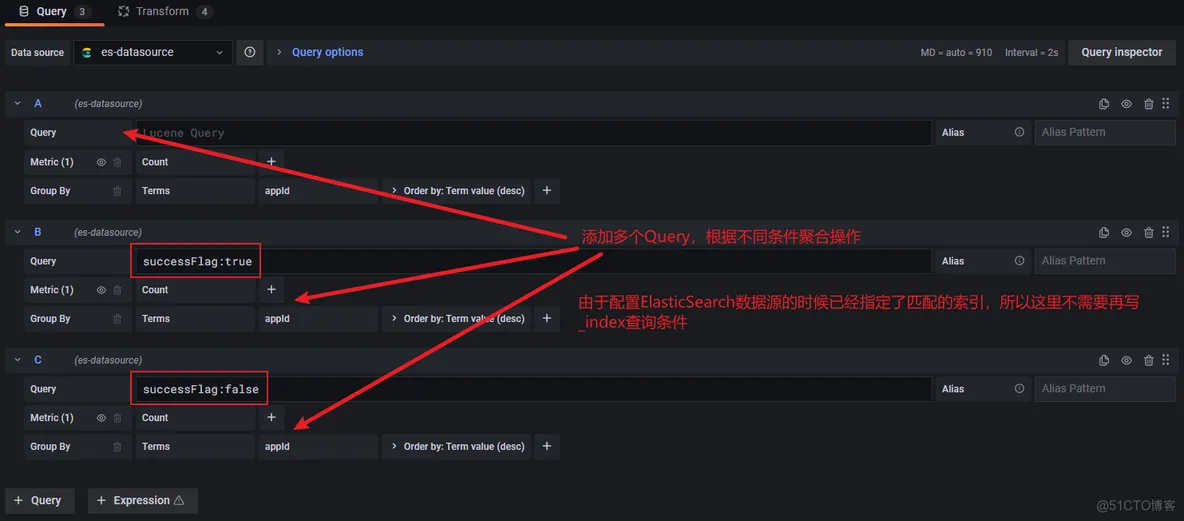Remove Group By trash icon in query A
The height and width of the screenshot is (521, 1184).
(117, 191)
